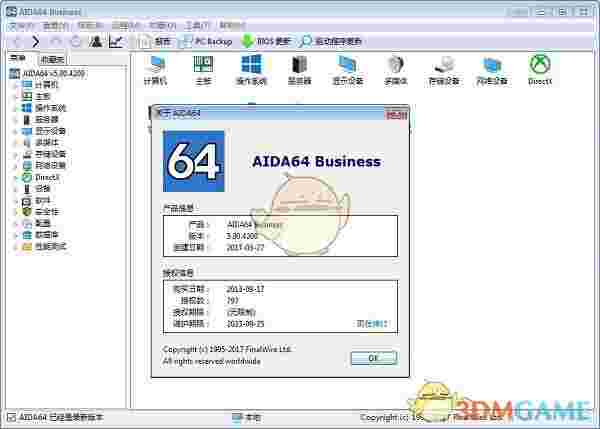This screenshot has height=429, width=600.
Task: Click the 本地 local icon in status bar
Action: point(237,417)
